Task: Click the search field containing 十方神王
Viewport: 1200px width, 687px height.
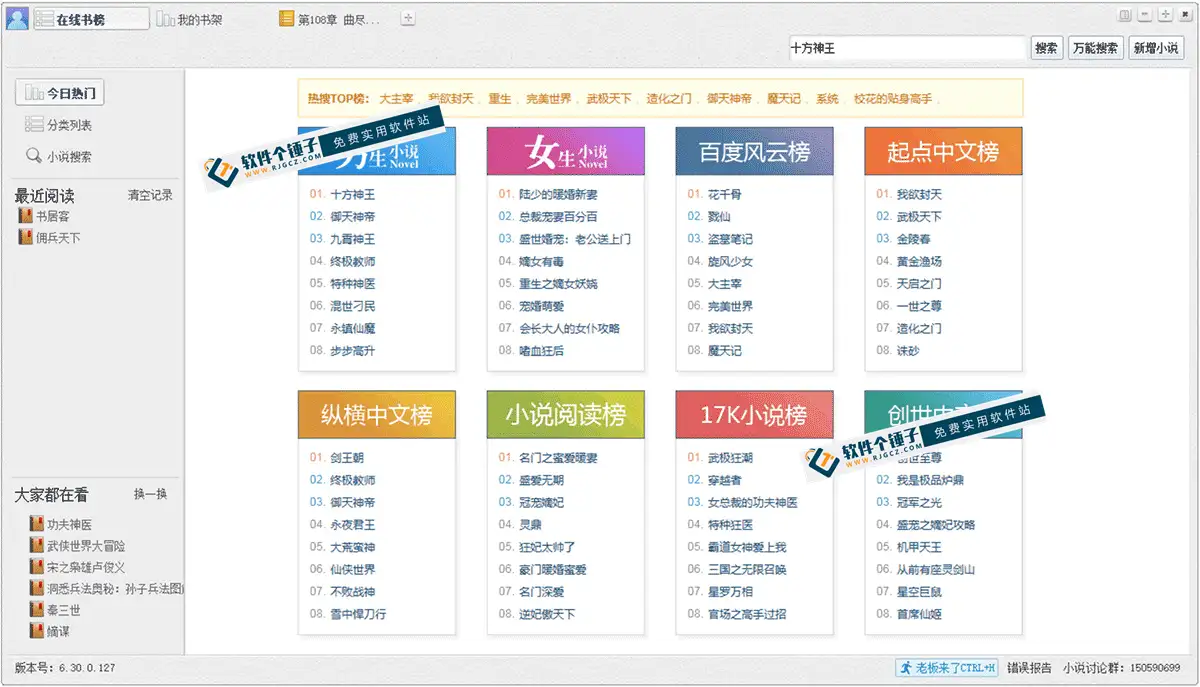Action: point(905,48)
